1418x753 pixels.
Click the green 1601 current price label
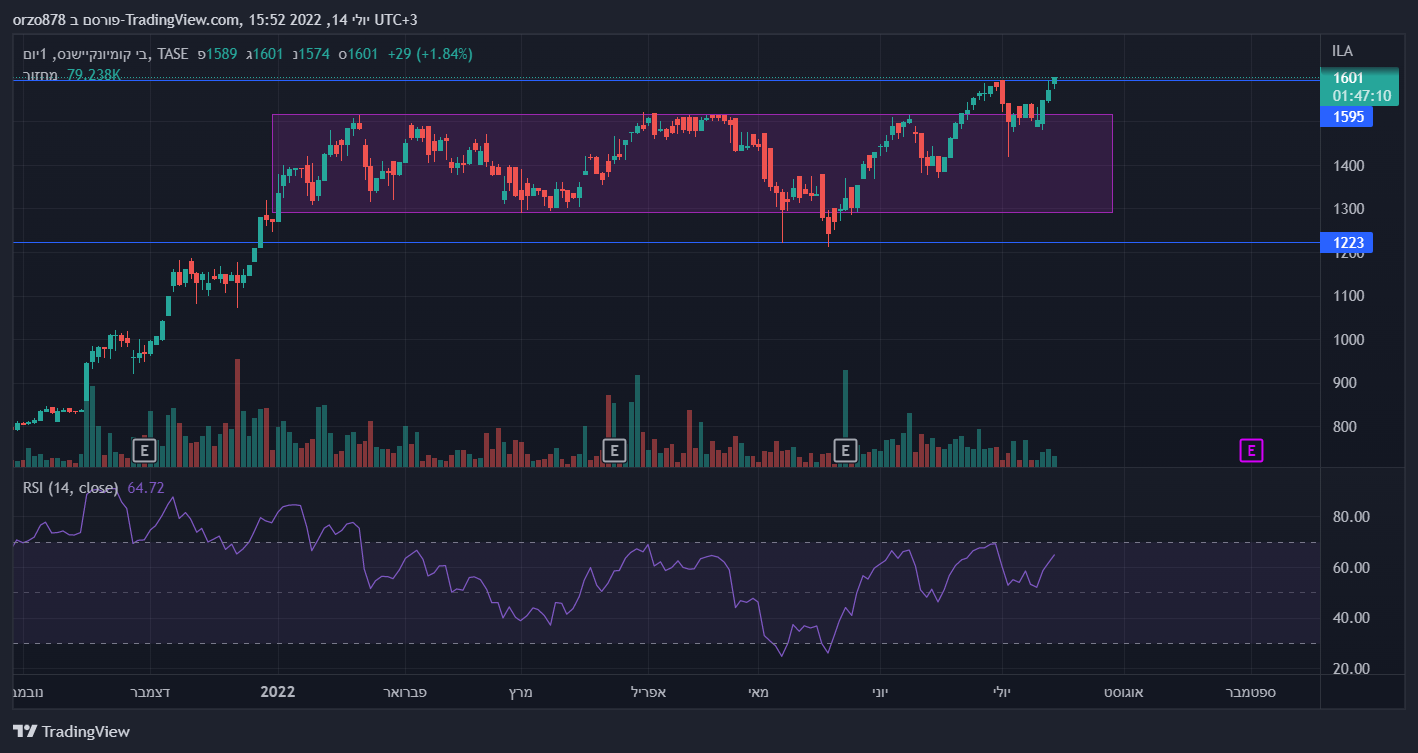click(1348, 78)
